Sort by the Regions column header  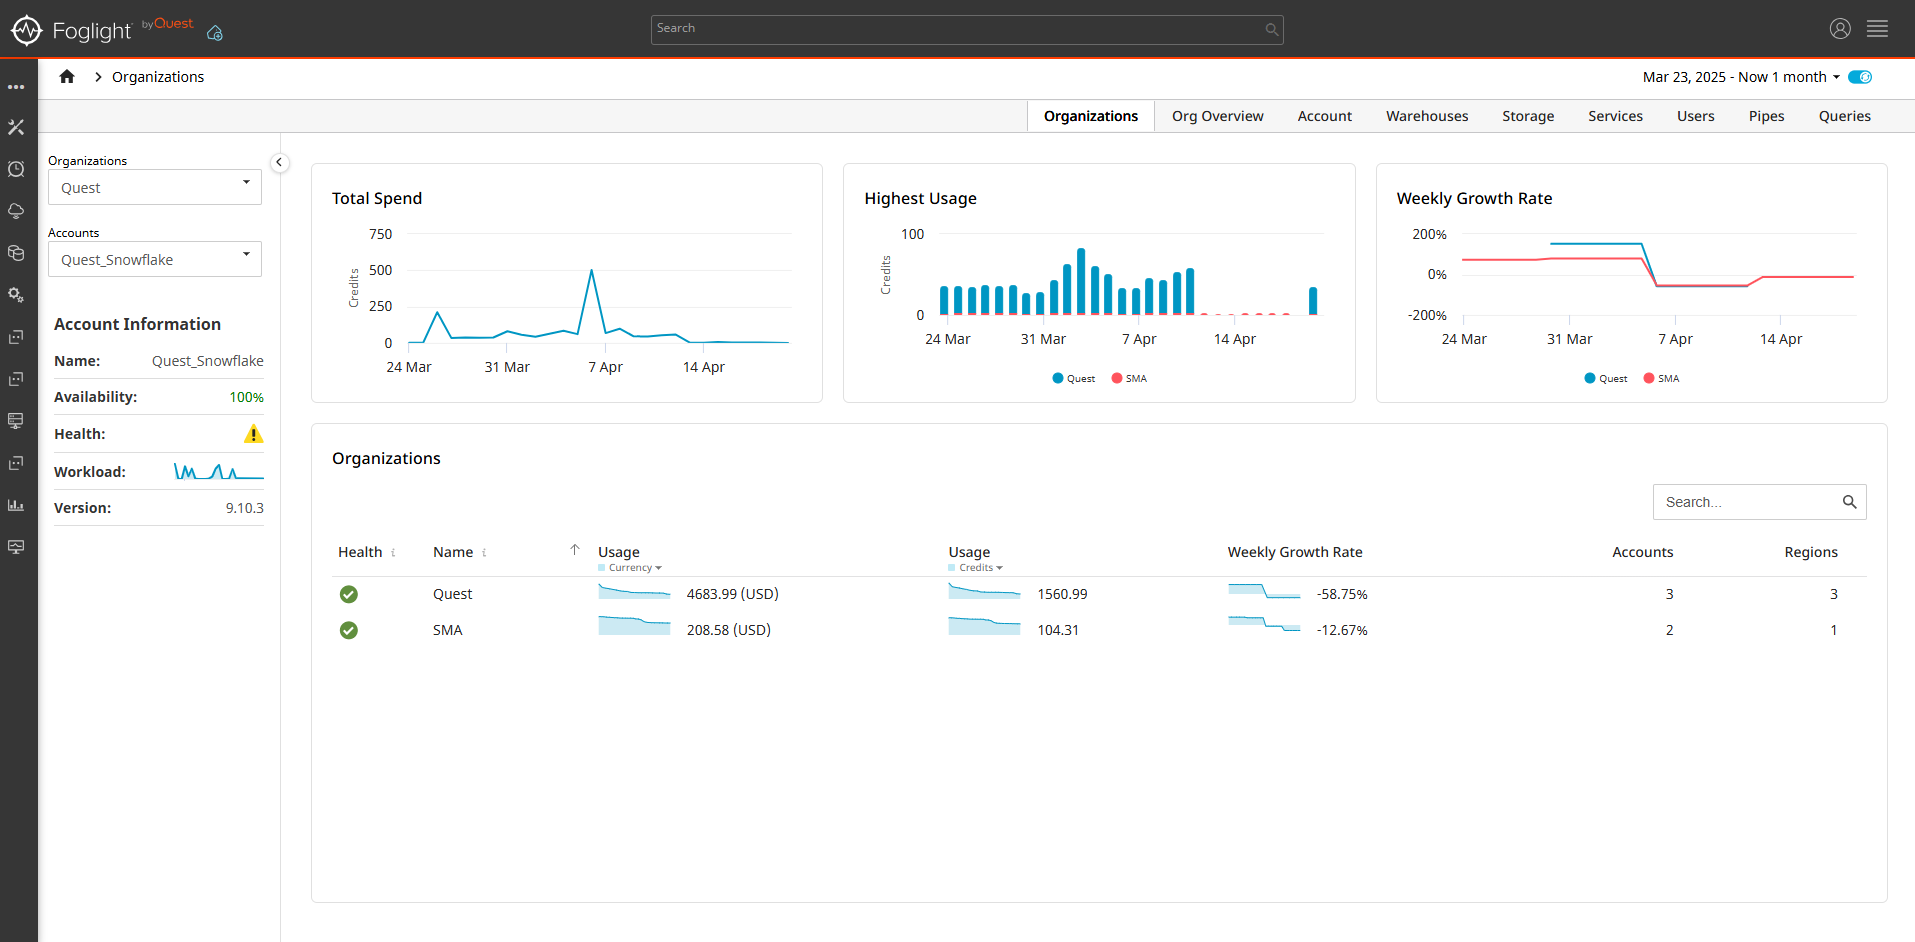click(1811, 552)
